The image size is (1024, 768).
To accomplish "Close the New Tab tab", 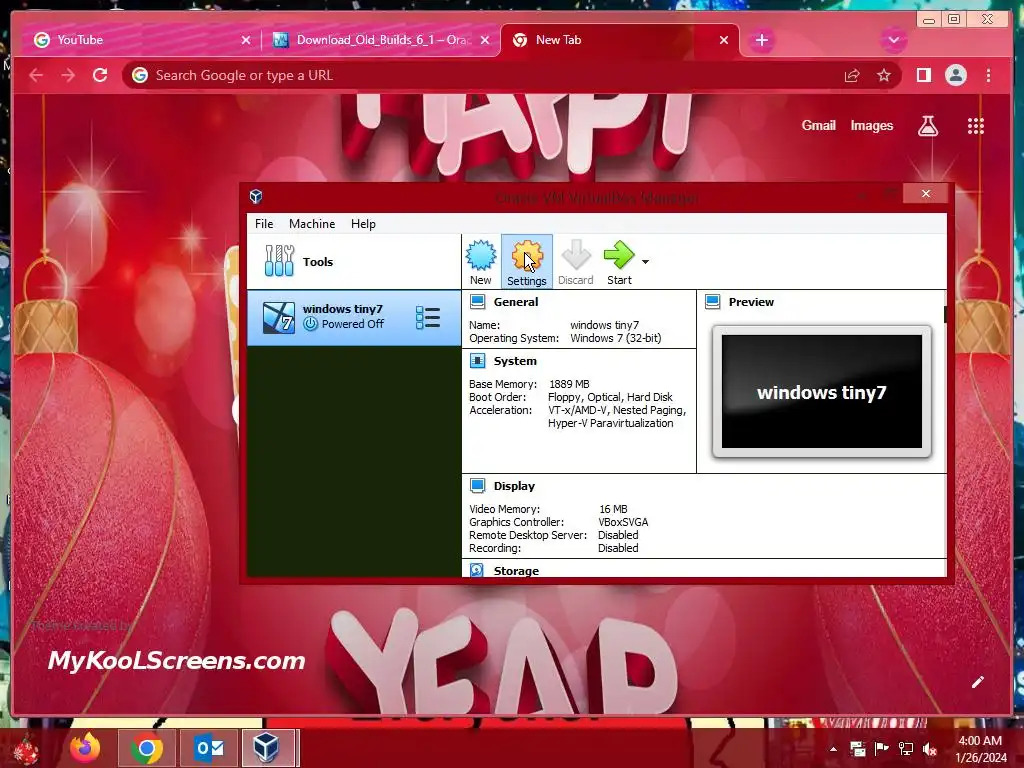I will click(724, 40).
